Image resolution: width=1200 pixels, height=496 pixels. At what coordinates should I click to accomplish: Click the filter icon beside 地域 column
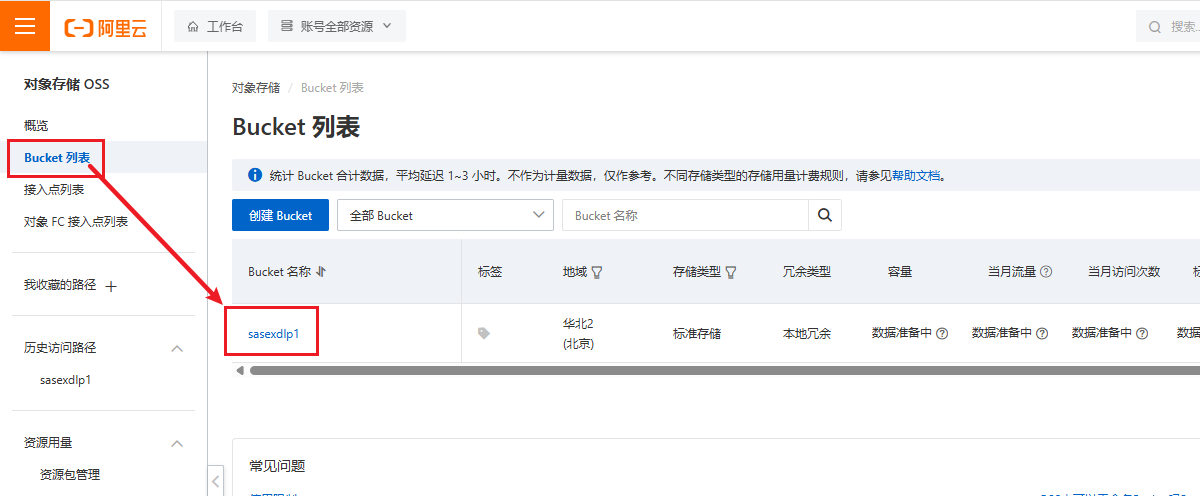tap(597, 272)
